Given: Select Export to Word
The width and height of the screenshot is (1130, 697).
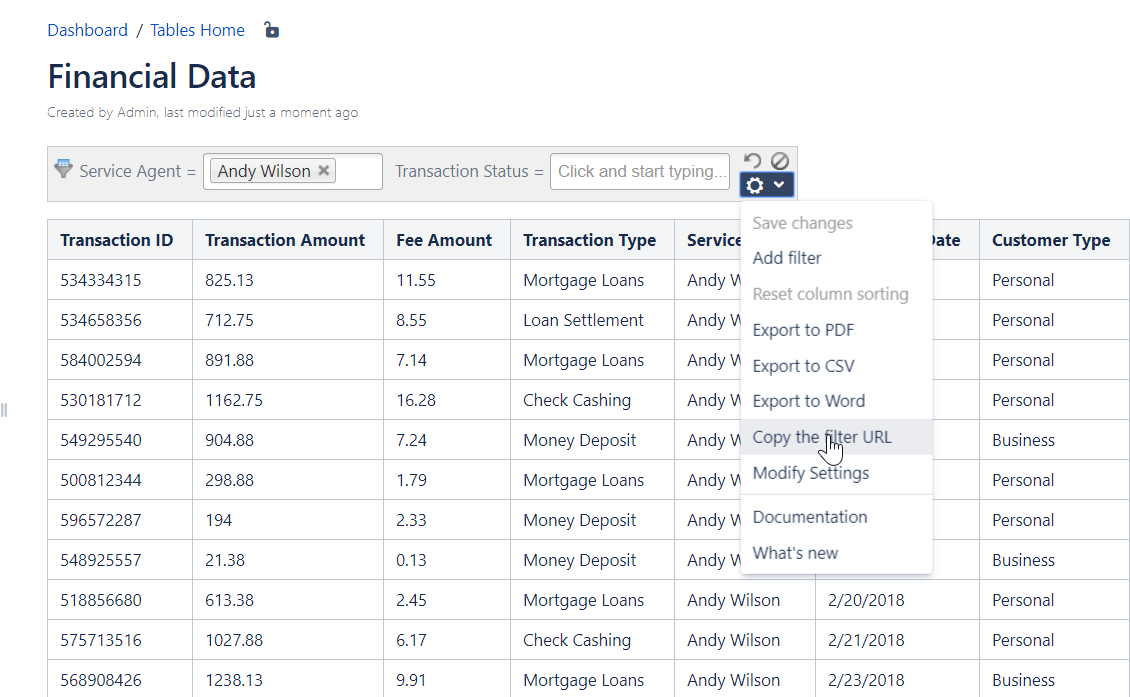Looking at the screenshot, I should coord(808,401).
